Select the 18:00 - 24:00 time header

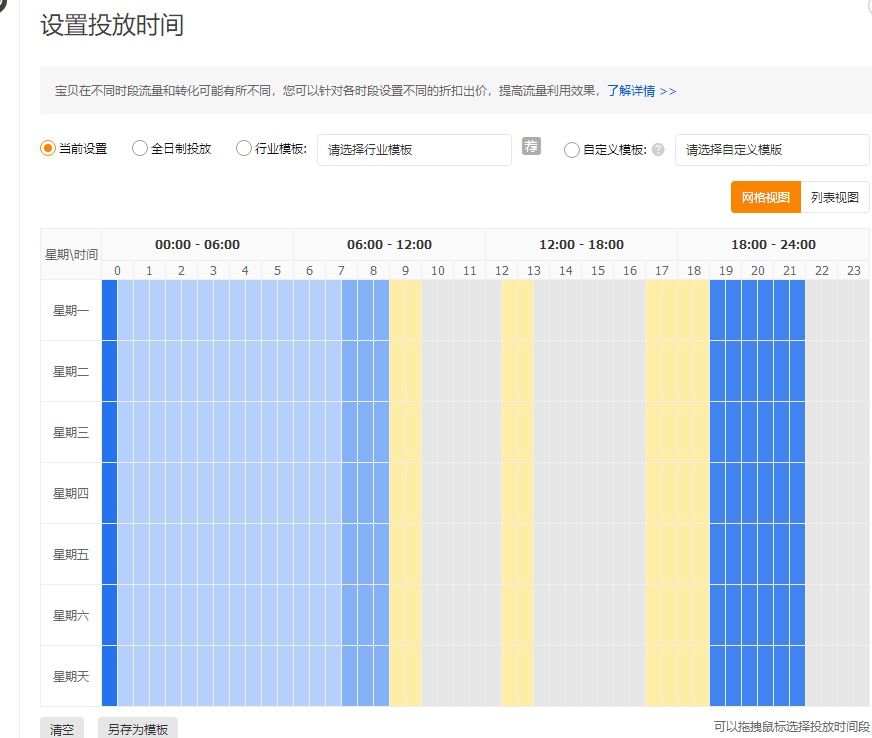pos(773,245)
